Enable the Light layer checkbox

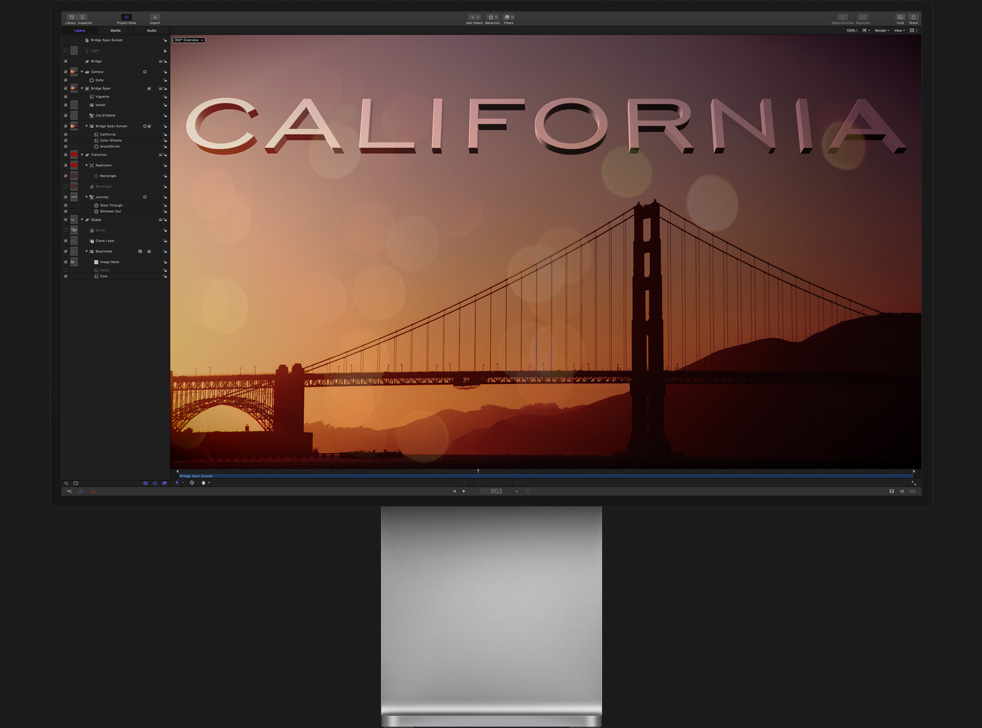coord(66,50)
